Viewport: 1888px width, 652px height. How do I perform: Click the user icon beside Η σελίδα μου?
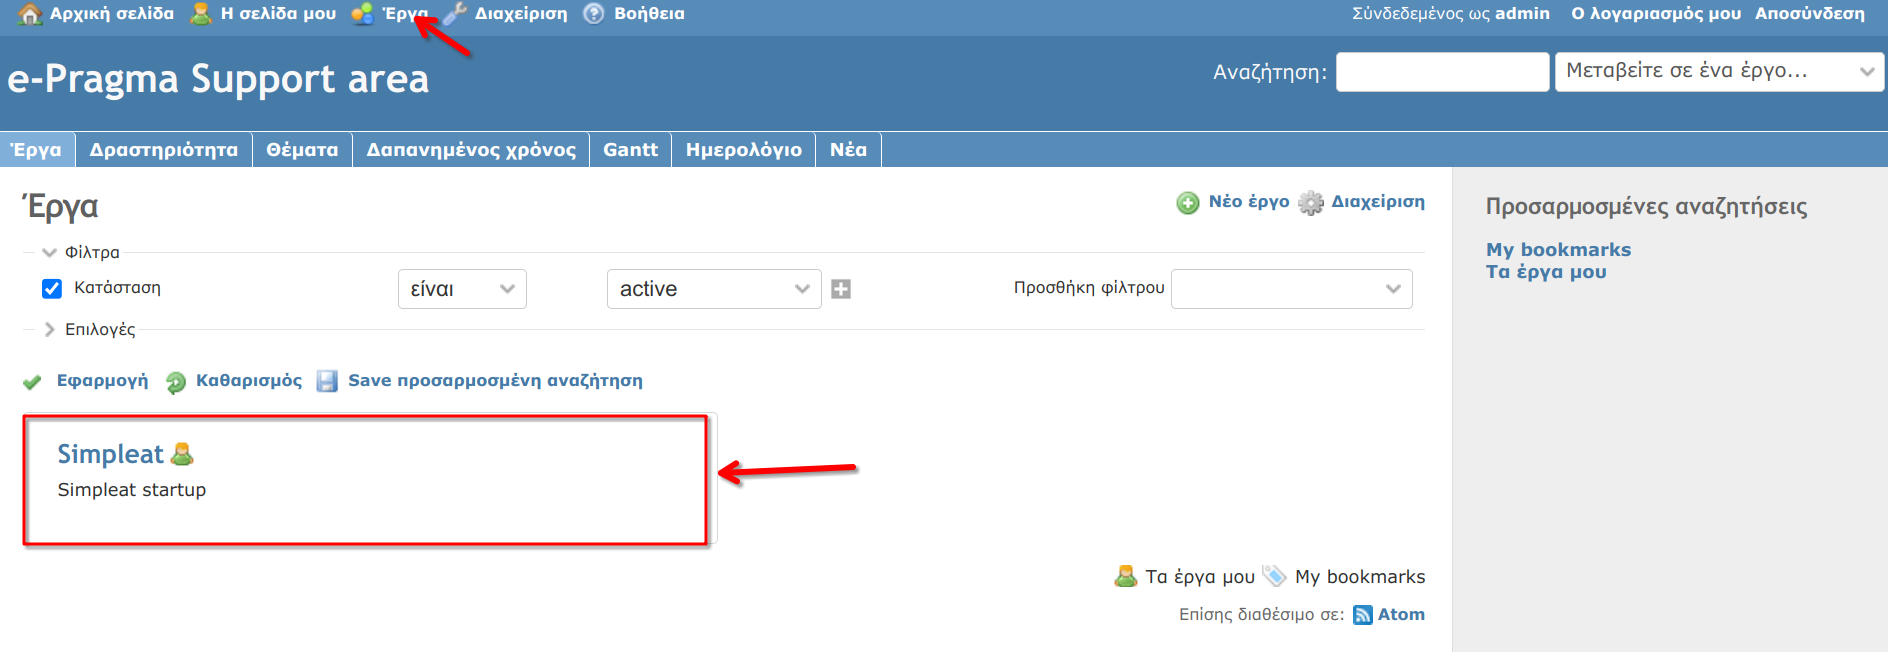[201, 14]
